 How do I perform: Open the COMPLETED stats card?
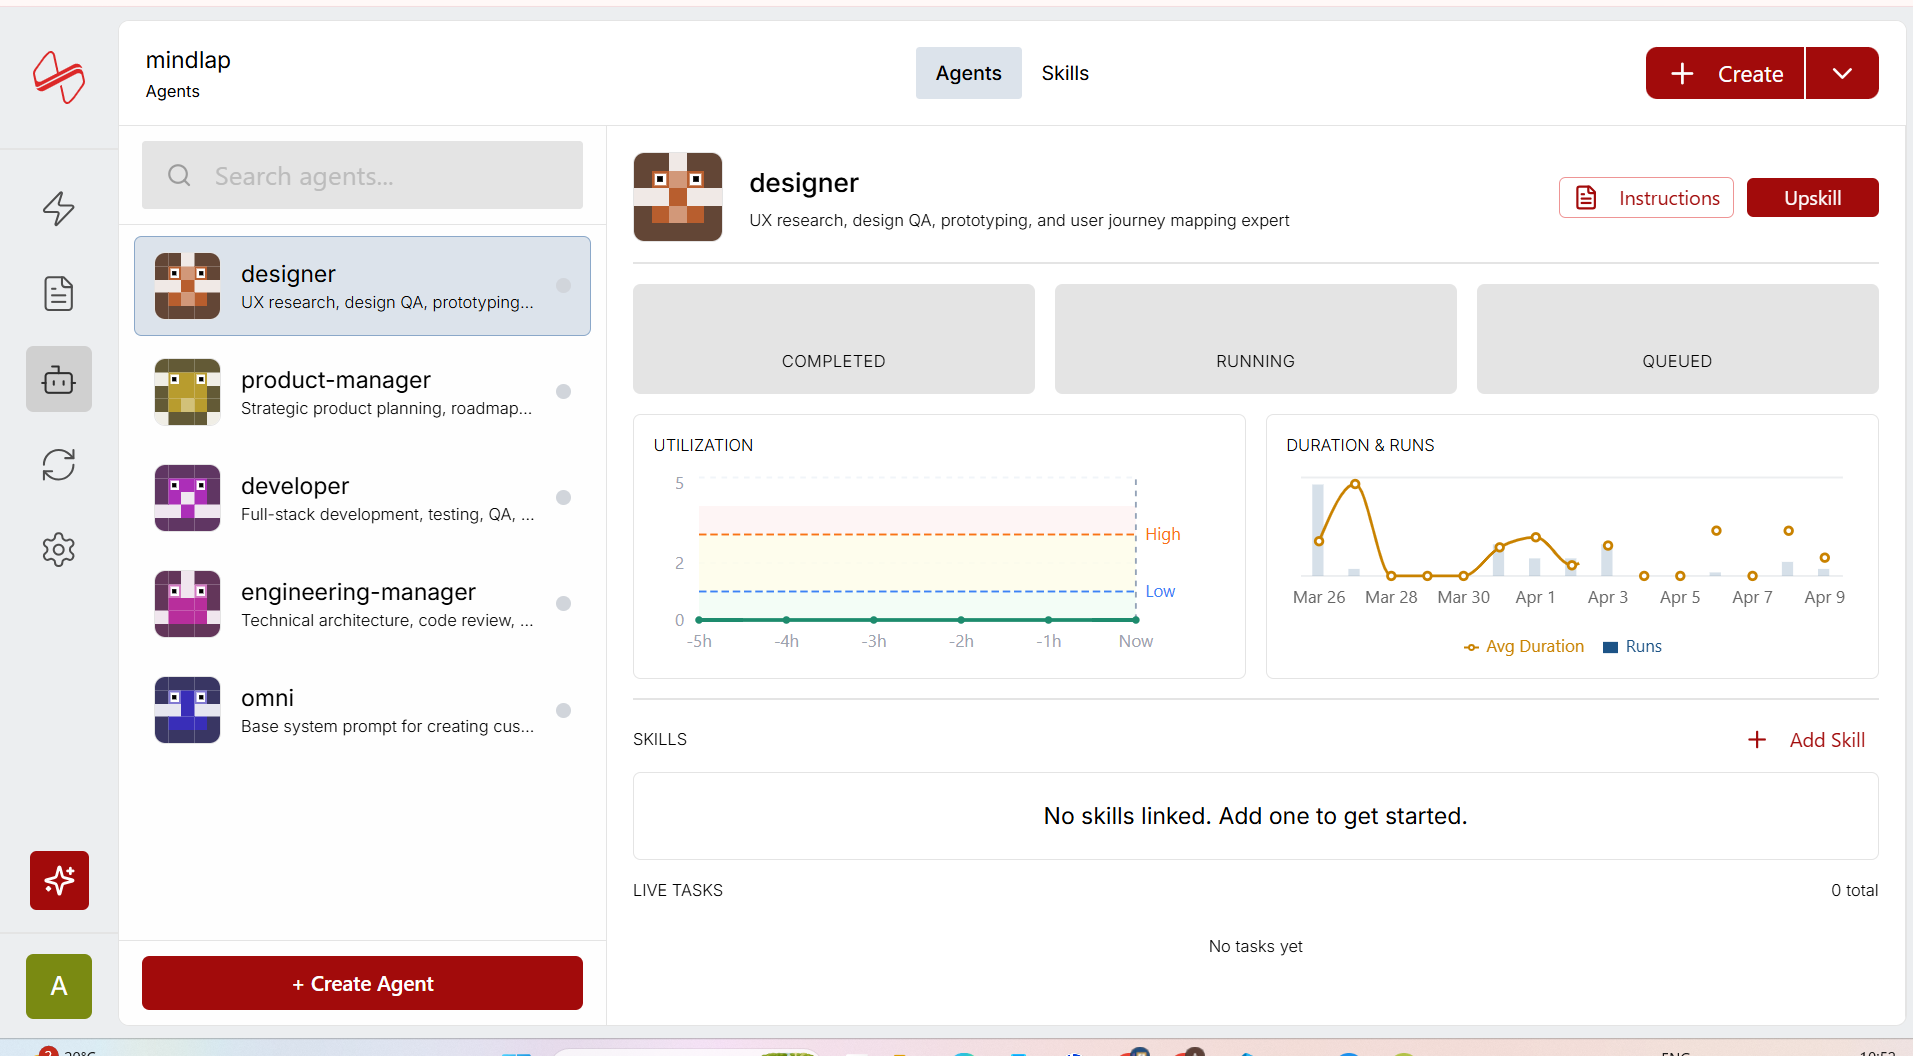point(834,339)
